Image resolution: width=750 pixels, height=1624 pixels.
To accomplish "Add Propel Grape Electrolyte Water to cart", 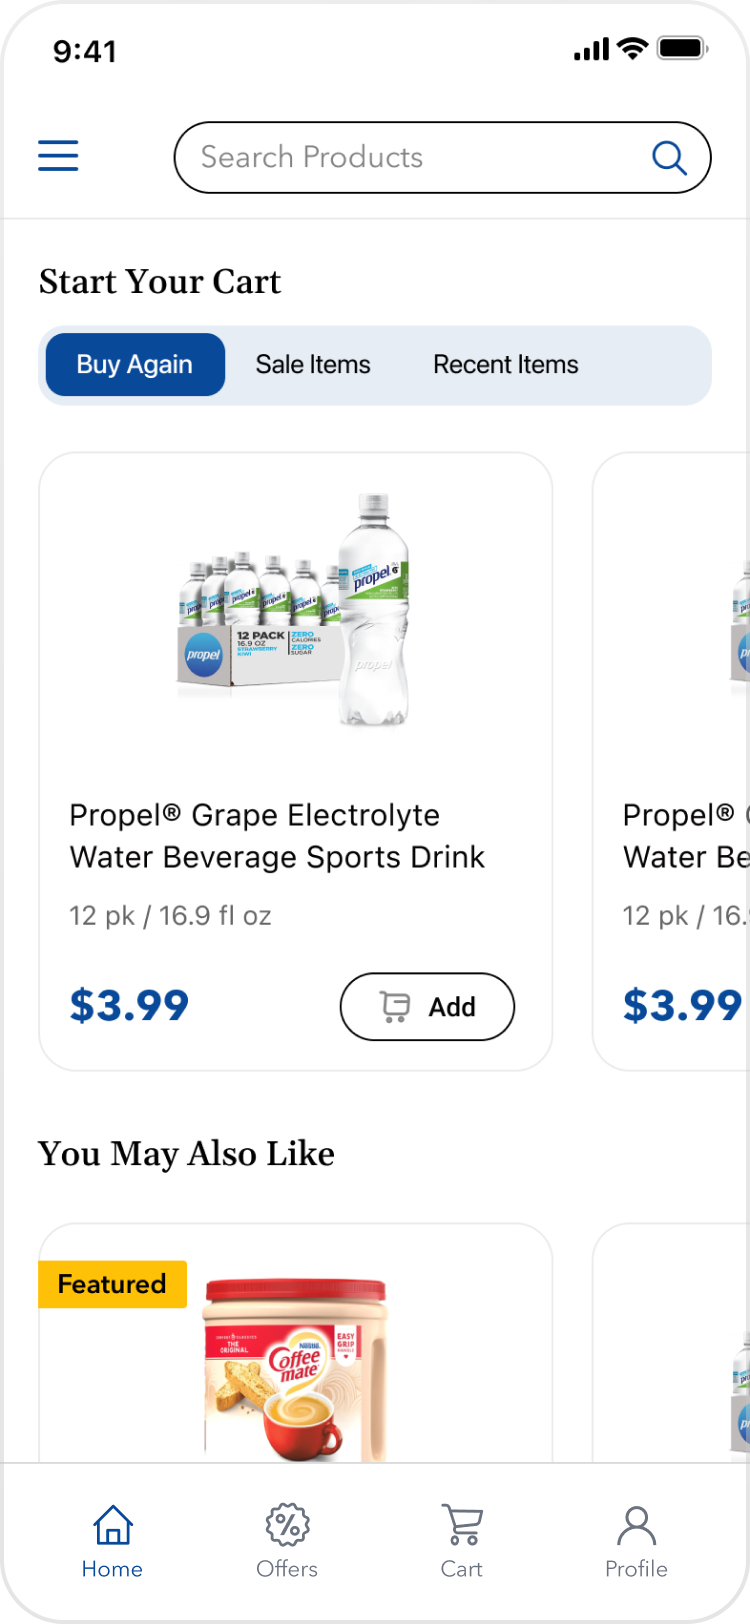I will [428, 1007].
